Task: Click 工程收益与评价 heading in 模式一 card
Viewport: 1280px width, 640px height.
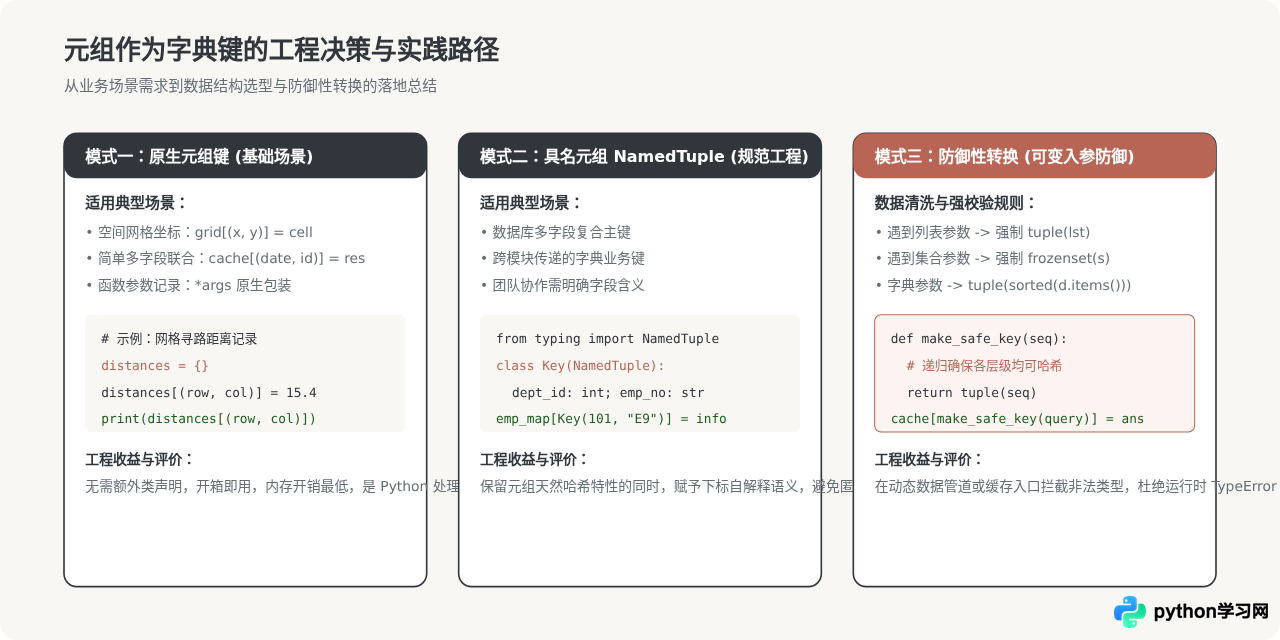Action: [x=140, y=460]
